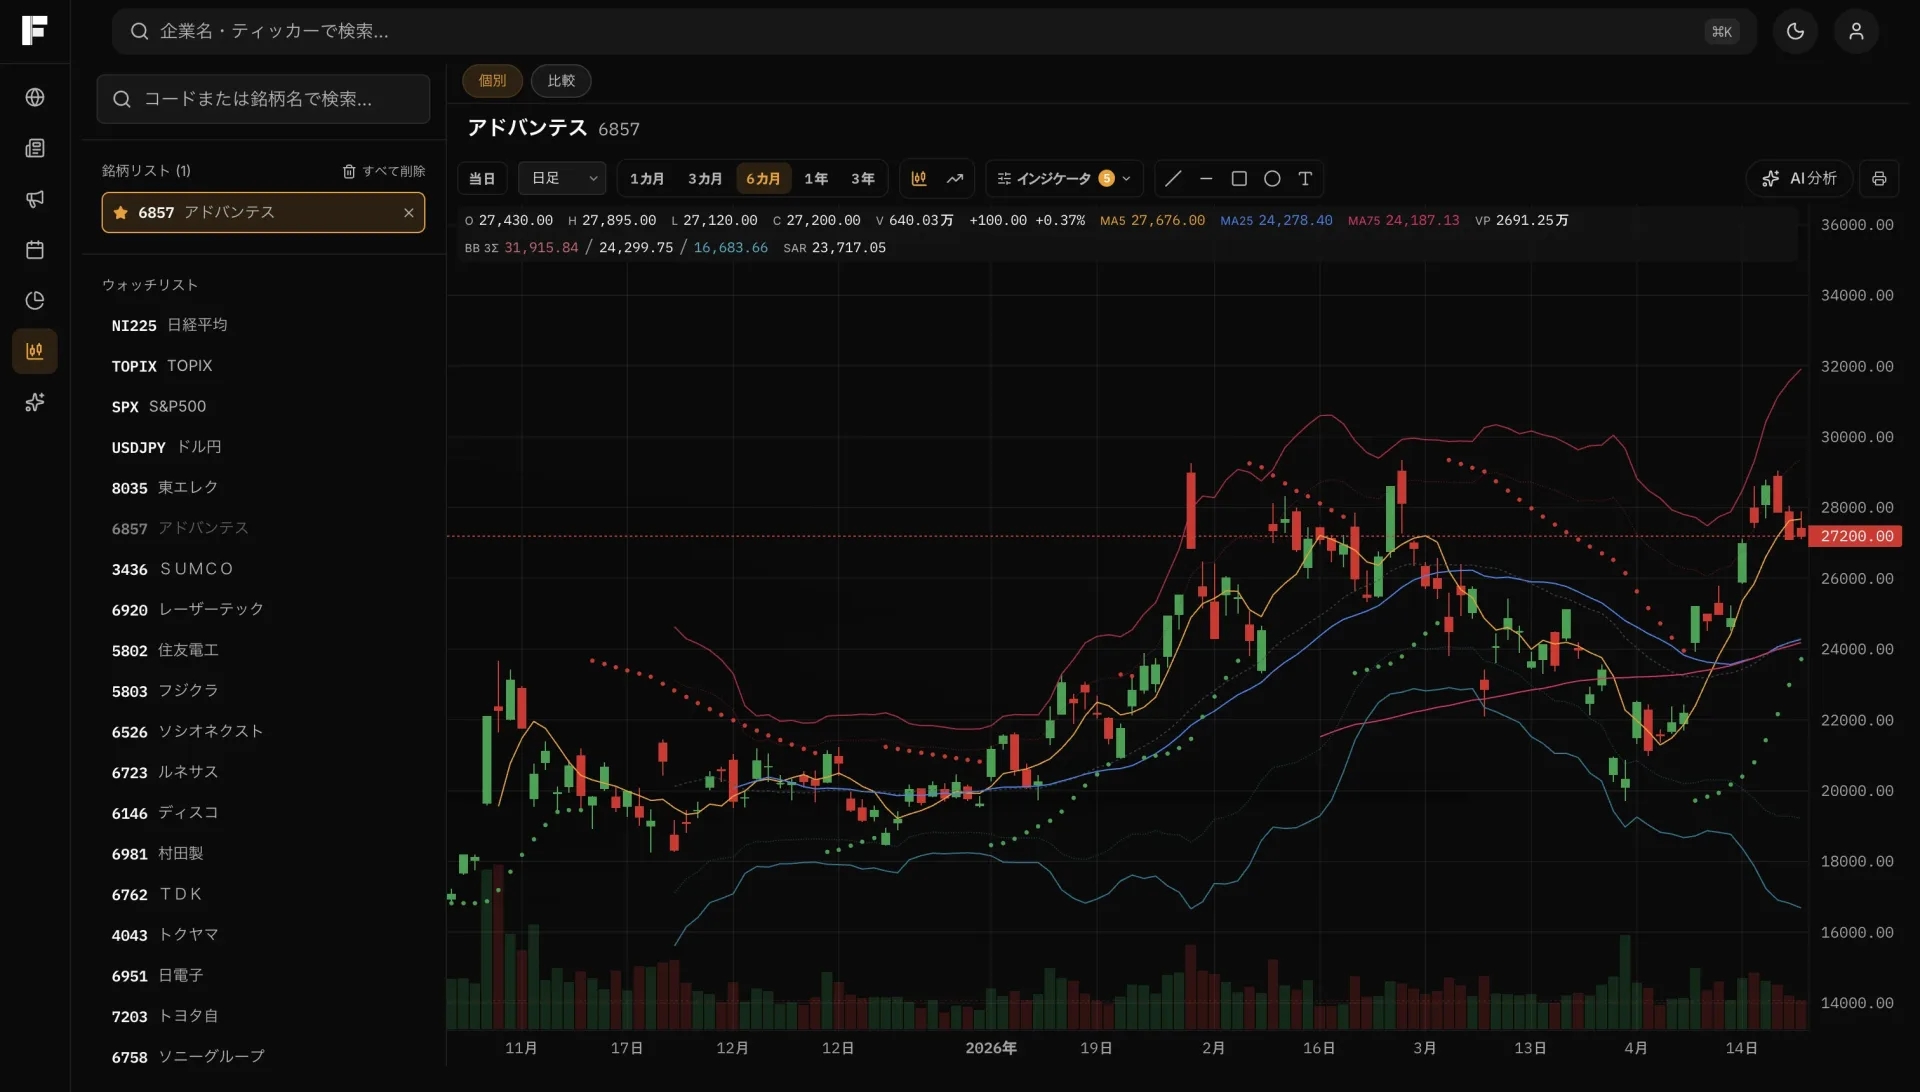This screenshot has height=1092, width=1920.
Task: Select the trend line drawing tool
Action: pos(1173,179)
